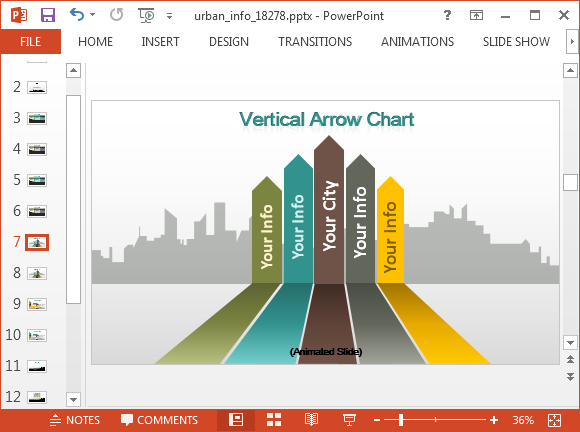
Task: Start slide show from beginning icon
Action: click(146, 15)
